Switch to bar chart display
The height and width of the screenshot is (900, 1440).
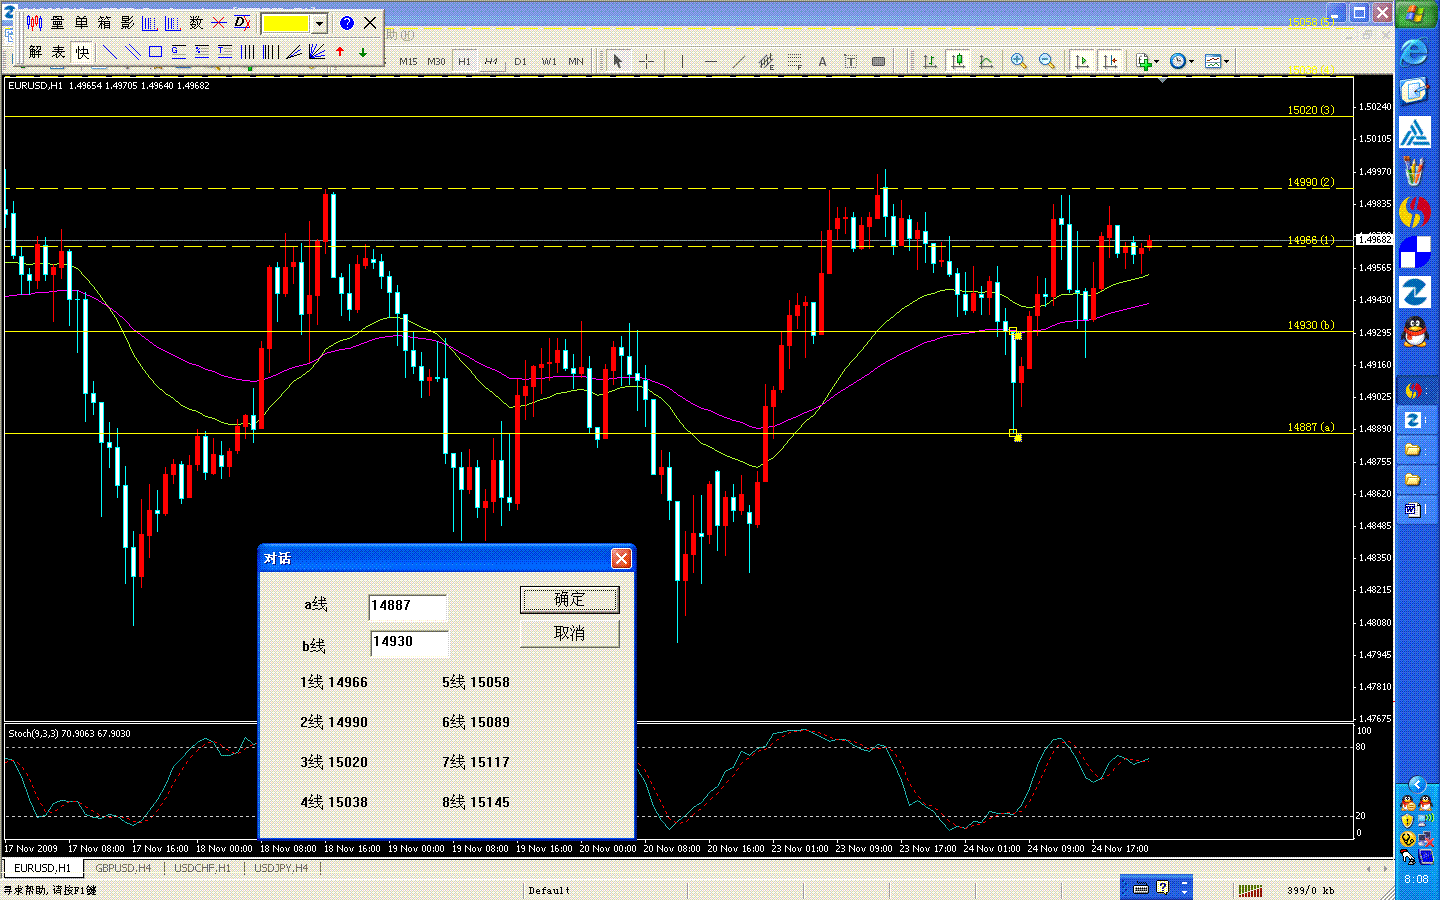click(930, 62)
